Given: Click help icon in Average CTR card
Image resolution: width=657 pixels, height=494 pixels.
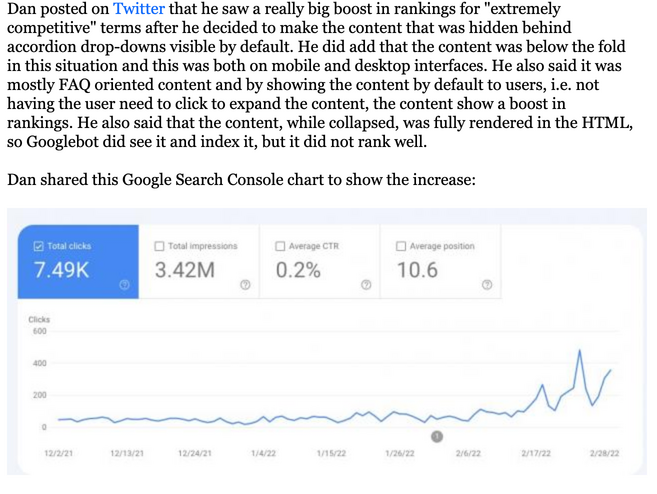Looking at the screenshot, I should coord(366,285).
